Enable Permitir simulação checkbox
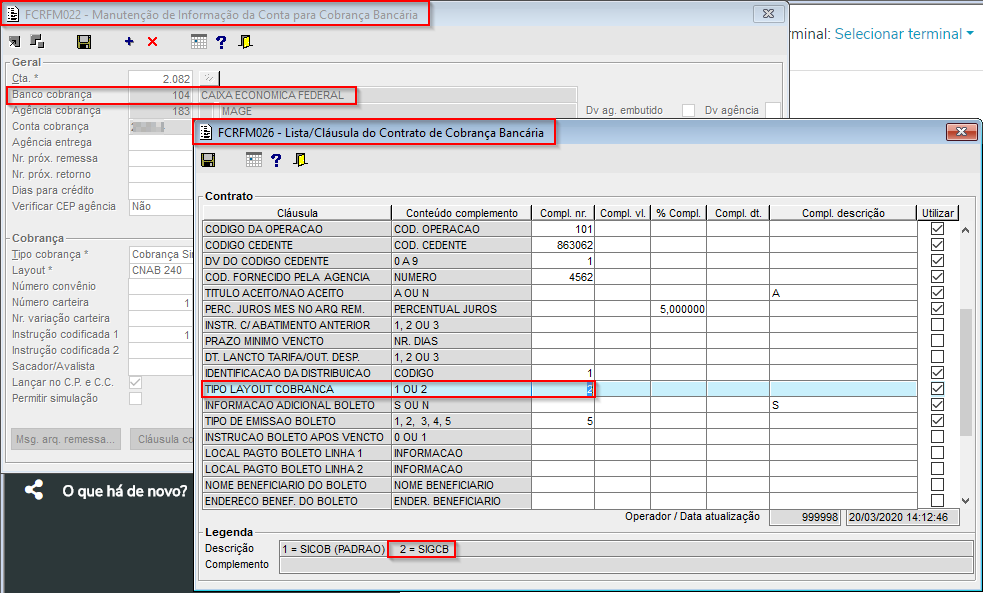This screenshot has height=593, width=983. coord(135,398)
